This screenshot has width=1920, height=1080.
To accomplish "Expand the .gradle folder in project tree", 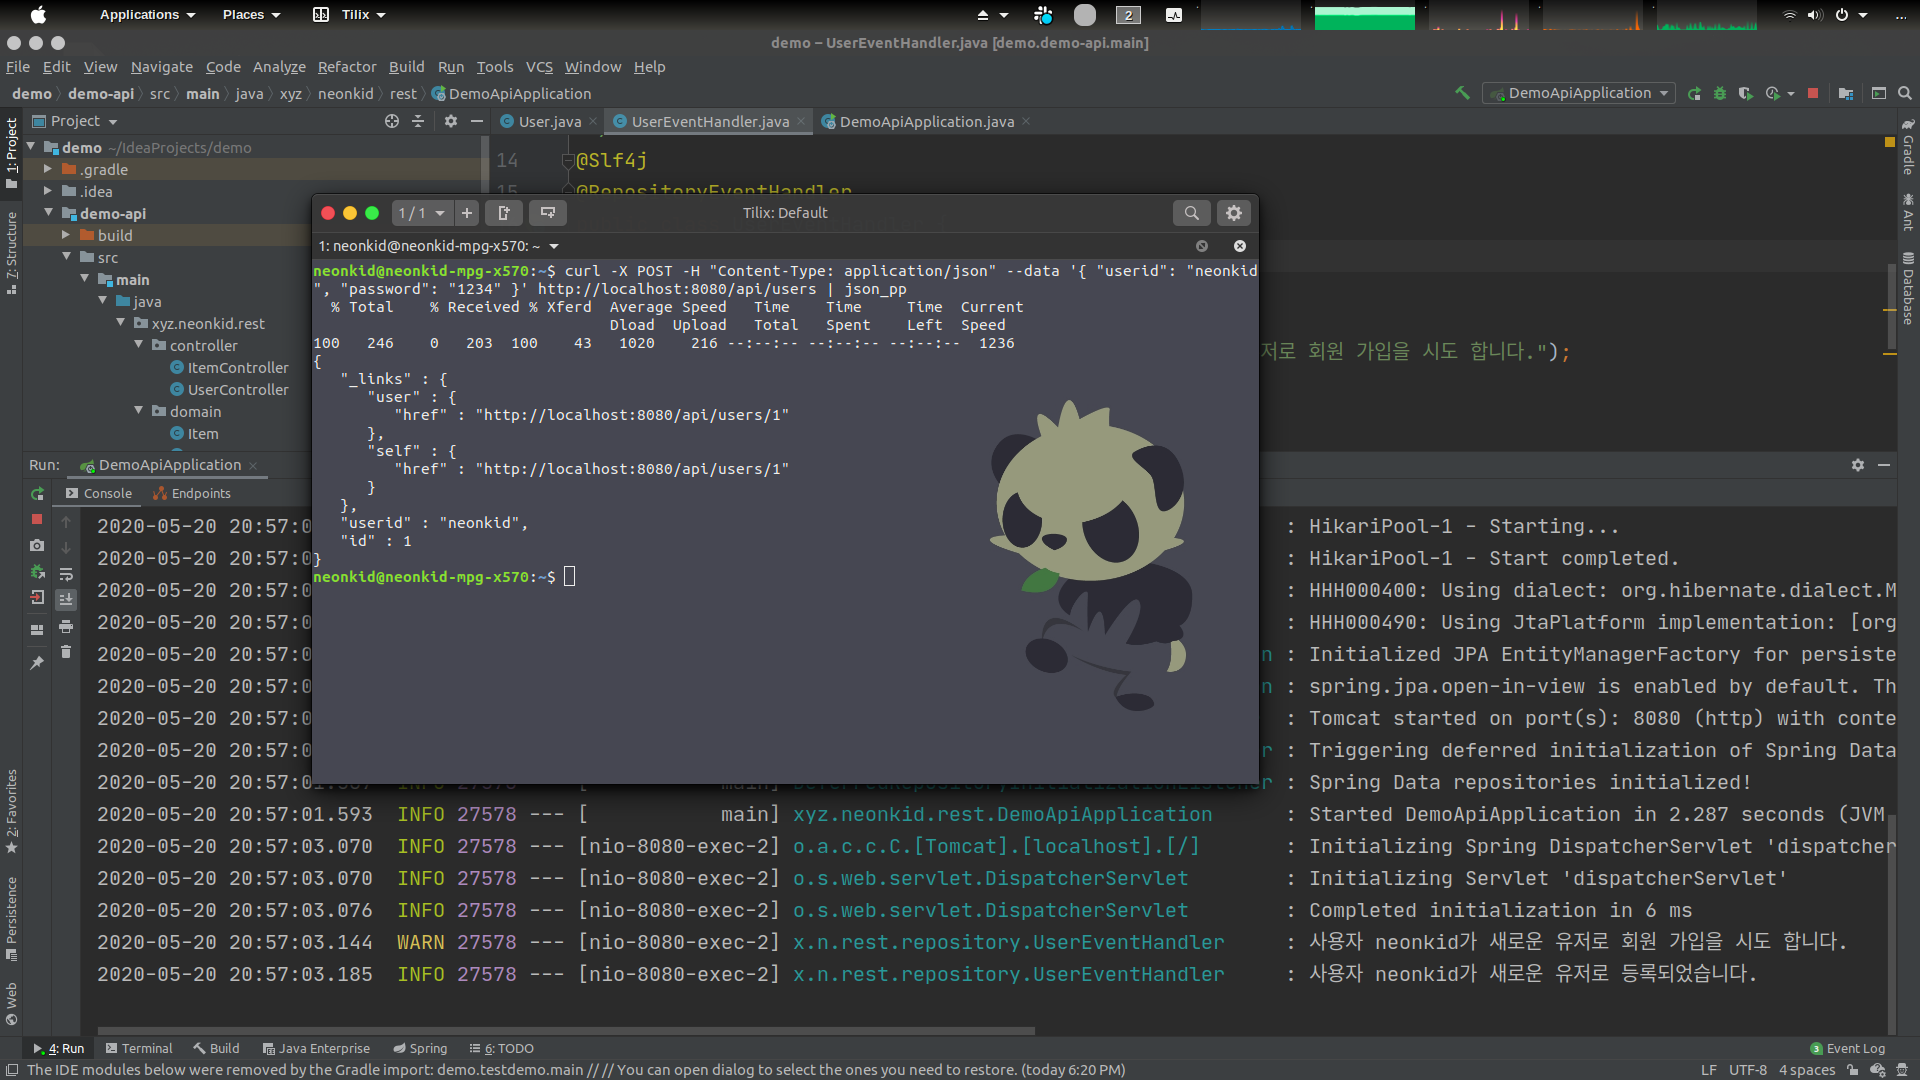I will pos(47,169).
